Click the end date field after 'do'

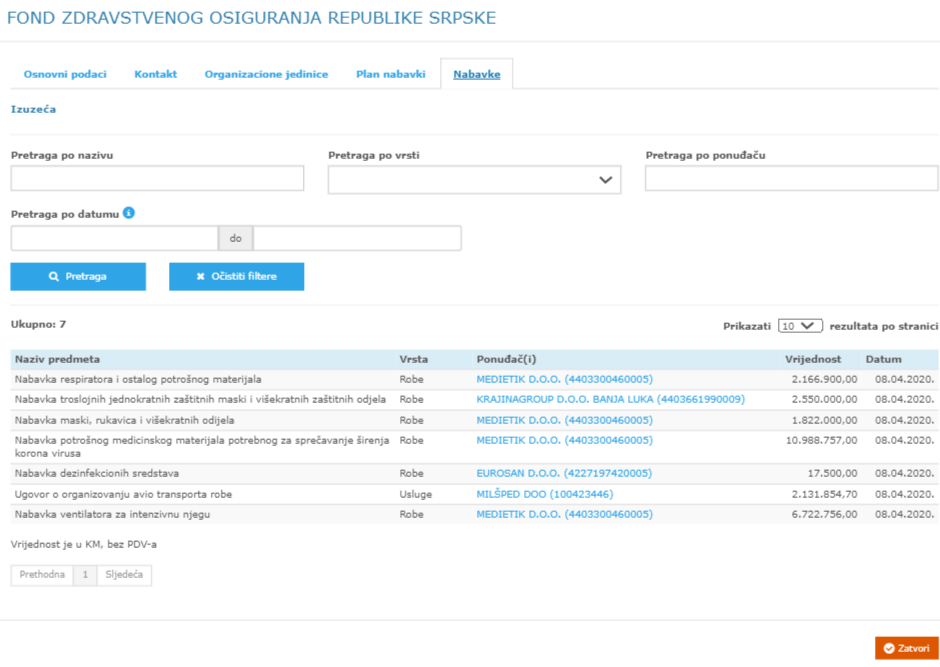coord(357,238)
